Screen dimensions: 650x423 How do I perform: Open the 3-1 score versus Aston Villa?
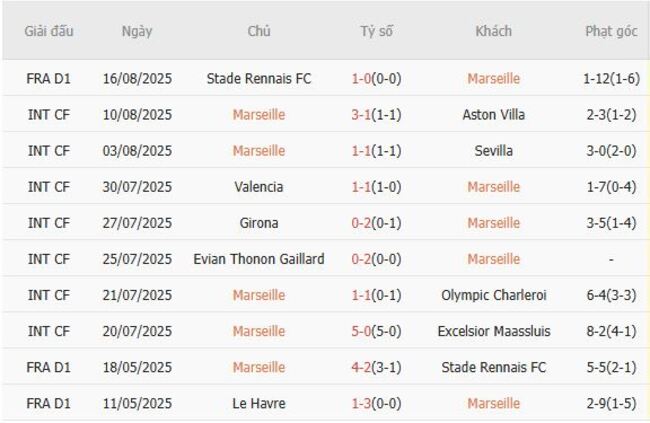(x=362, y=115)
